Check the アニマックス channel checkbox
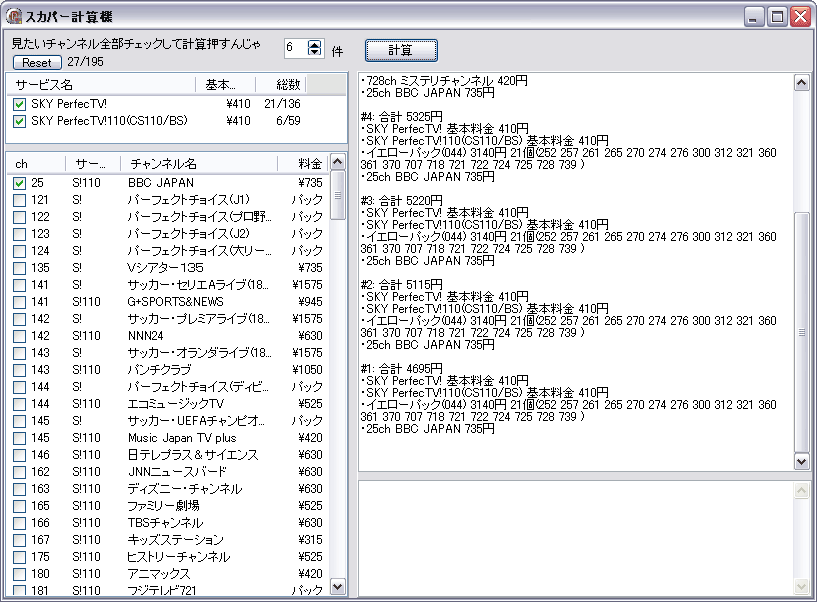The width and height of the screenshot is (817, 602). tap(19, 574)
